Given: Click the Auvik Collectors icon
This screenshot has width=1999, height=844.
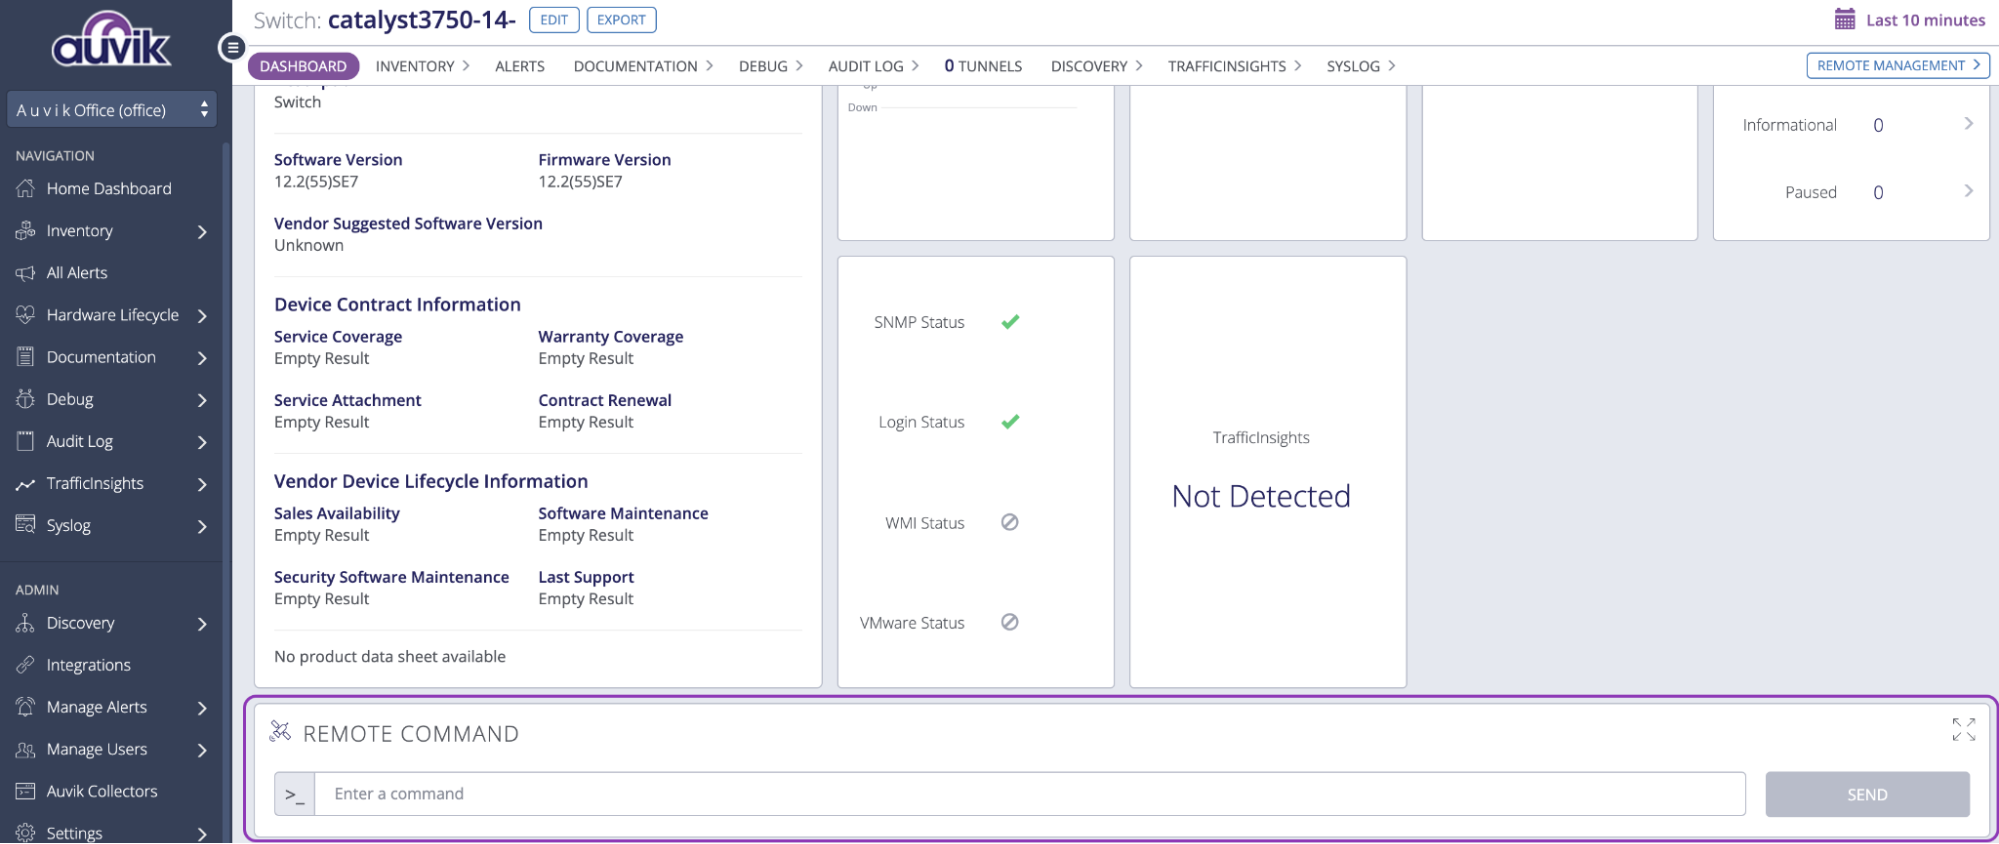Looking at the screenshot, I should (26, 791).
